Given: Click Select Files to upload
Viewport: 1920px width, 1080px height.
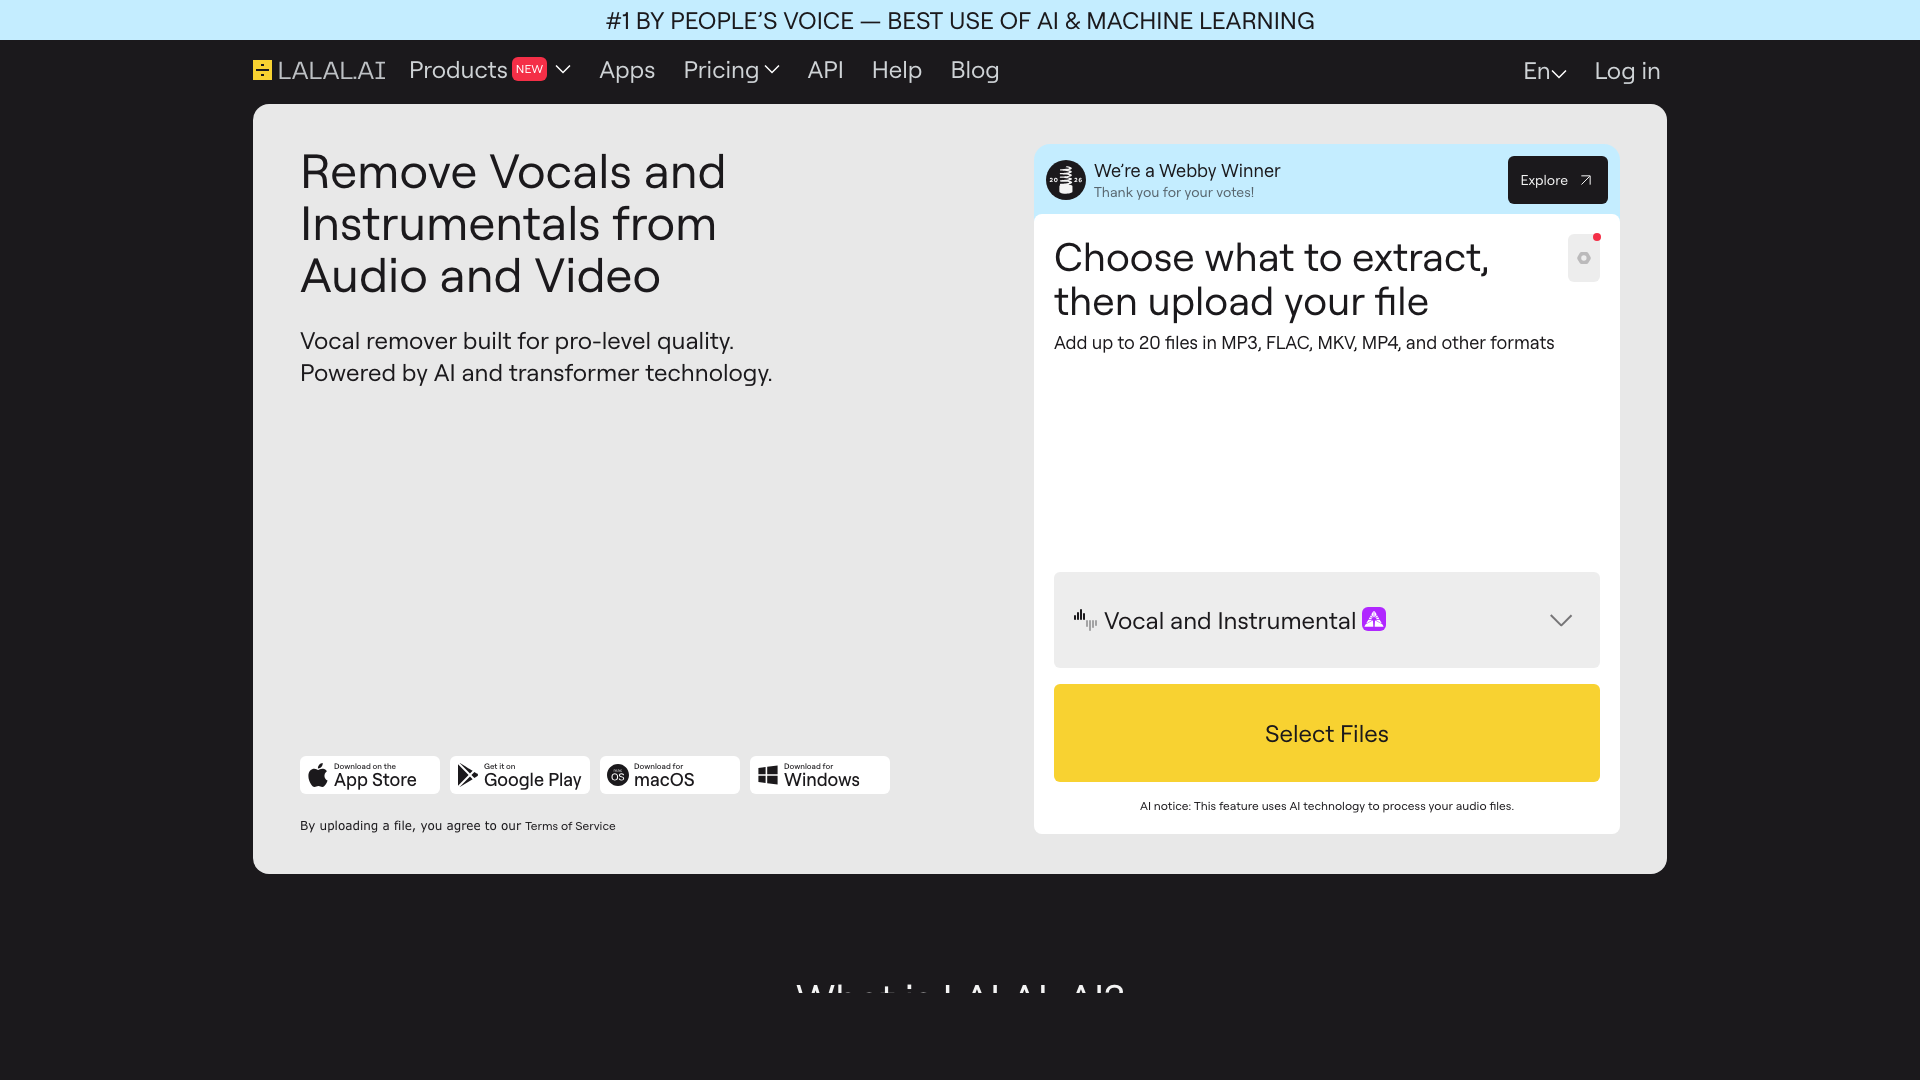Looking at the screenshot, I should tap(1326, 733).
